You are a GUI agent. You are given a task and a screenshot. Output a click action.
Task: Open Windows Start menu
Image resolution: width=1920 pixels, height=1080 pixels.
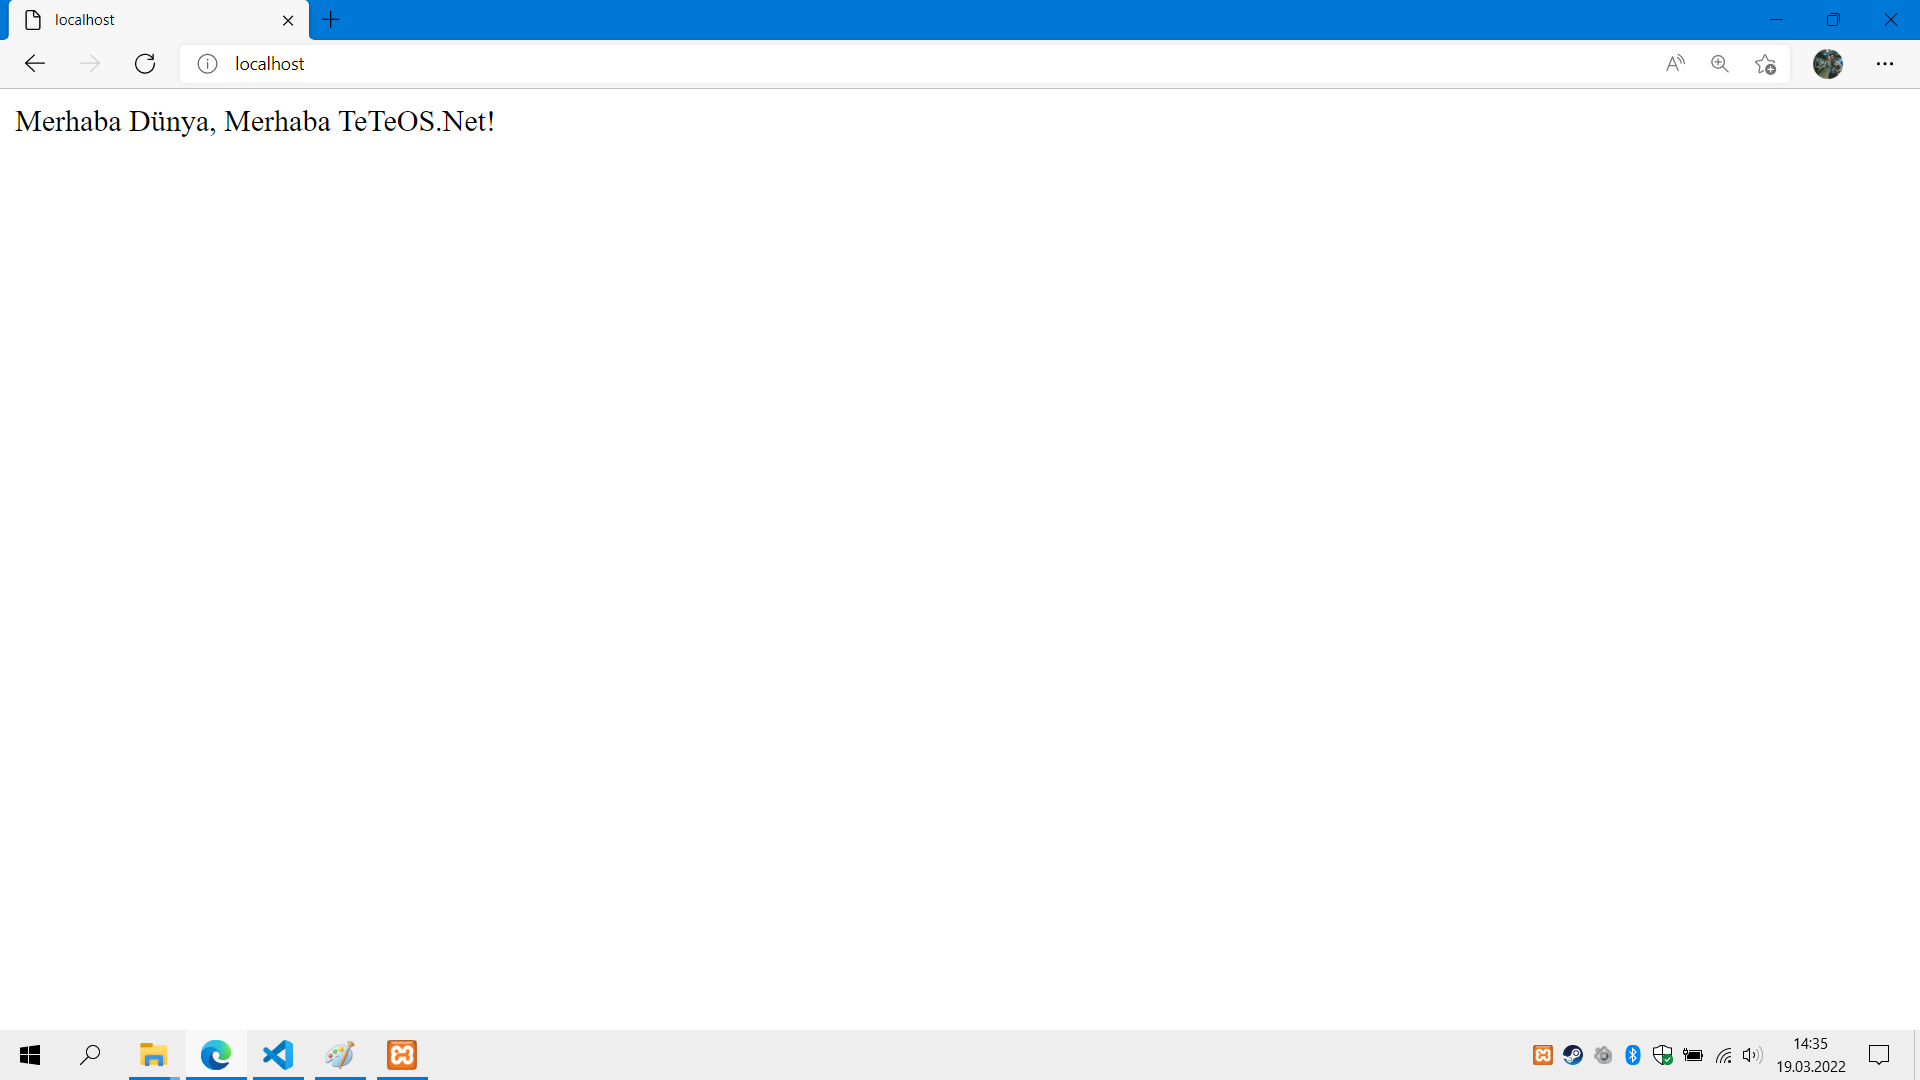click(30, 1055)
